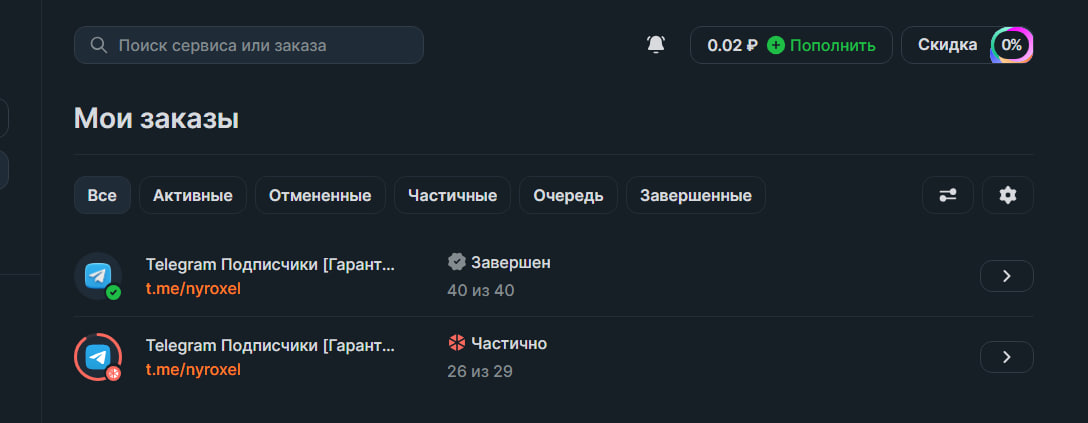Switch to the Активные tab
This screenshot has width=1088, height=423.
click(x=193, y=195)
